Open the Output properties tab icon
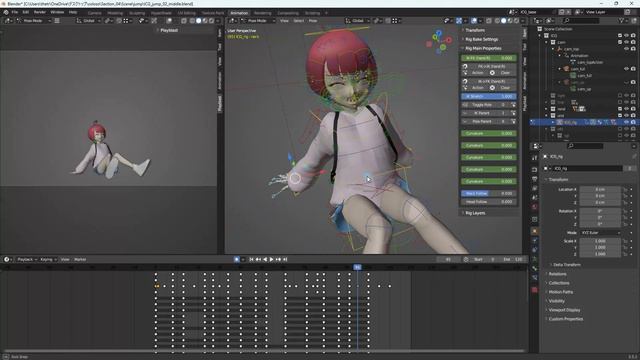 click(535, 179)
